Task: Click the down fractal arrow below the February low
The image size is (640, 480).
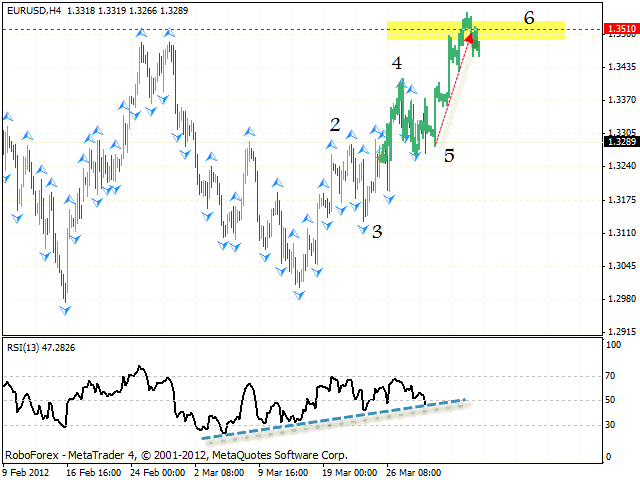Action: tap(66, 310)
